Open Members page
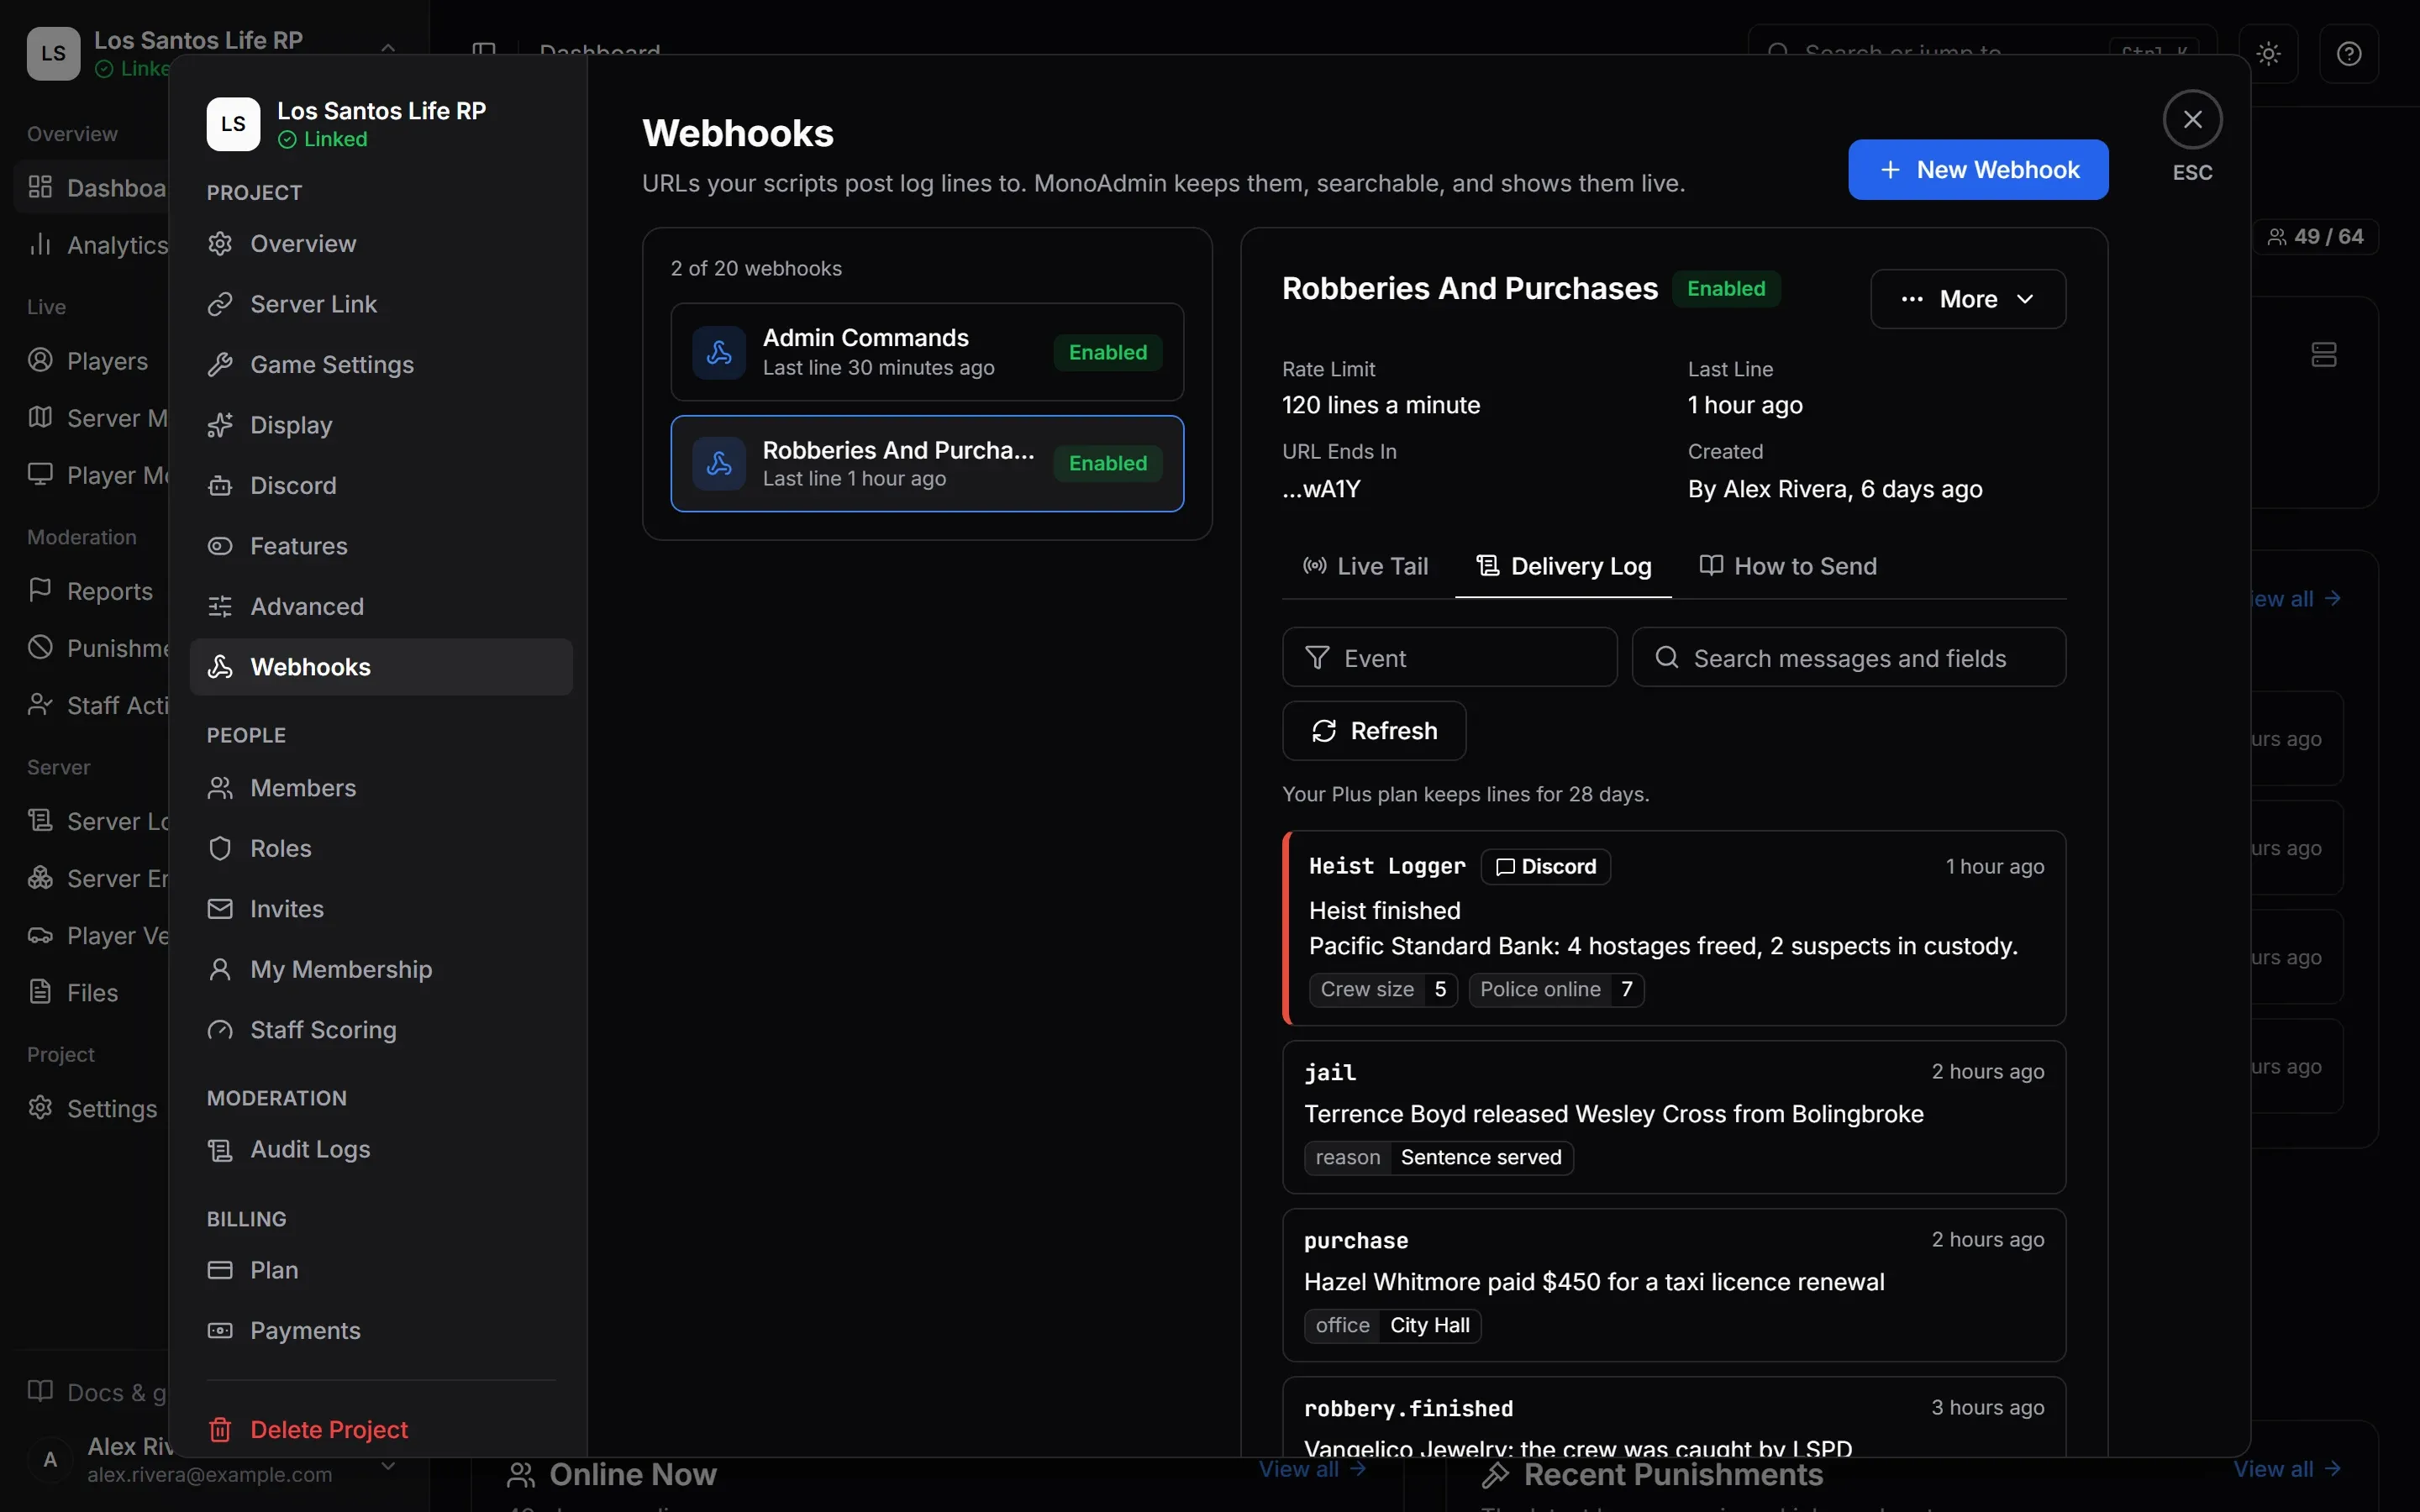Screen dimensions: 2420x1512 [380, 788]
